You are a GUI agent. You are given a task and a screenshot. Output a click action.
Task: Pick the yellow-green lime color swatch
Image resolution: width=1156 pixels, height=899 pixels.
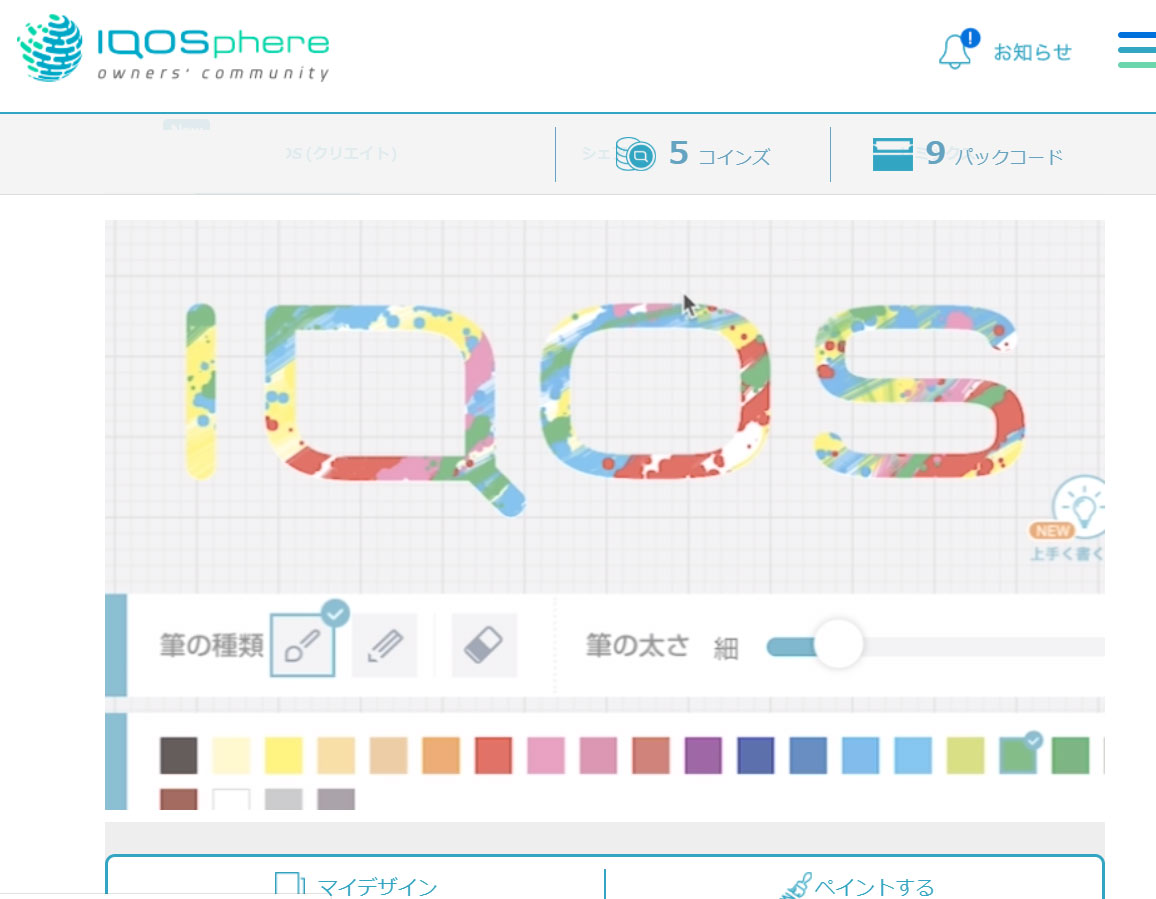tap(965, 755)
